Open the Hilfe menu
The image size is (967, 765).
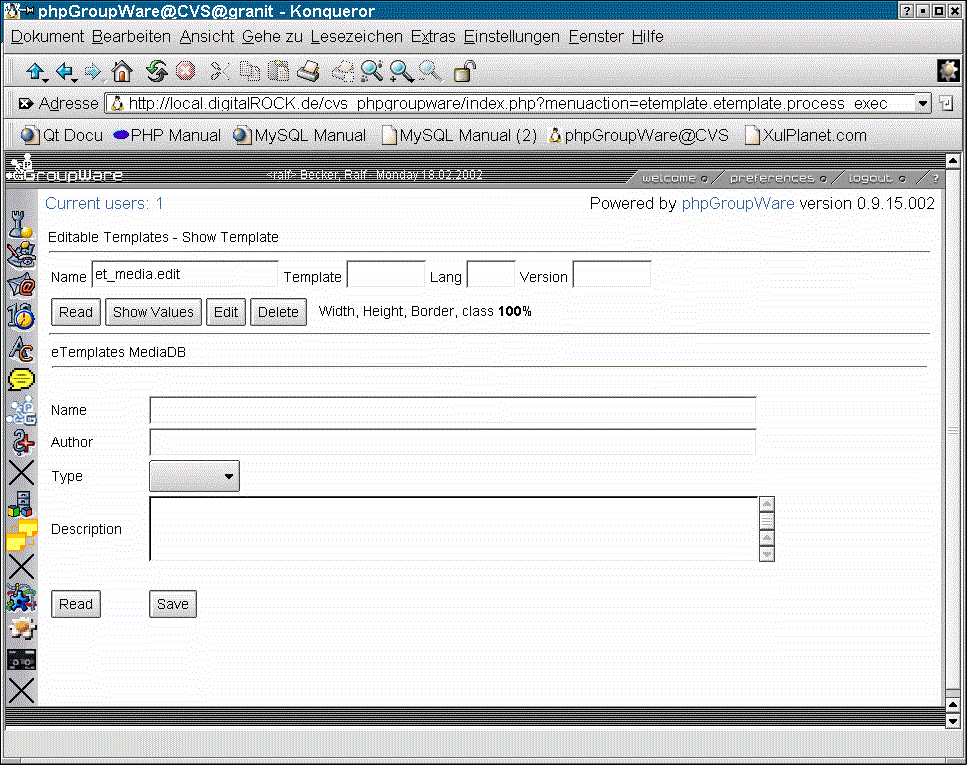click(x=648, y=37)
